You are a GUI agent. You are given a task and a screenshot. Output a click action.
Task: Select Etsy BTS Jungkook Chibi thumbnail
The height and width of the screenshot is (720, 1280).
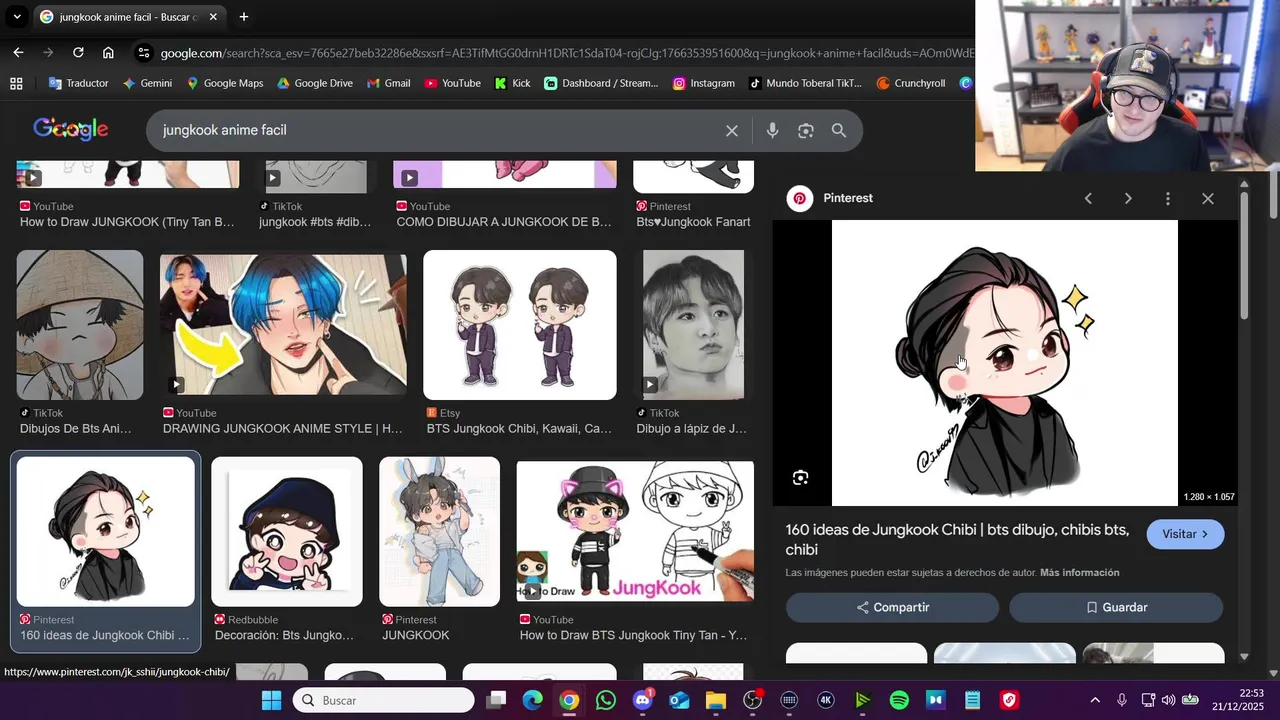click(x=520, y=325)
